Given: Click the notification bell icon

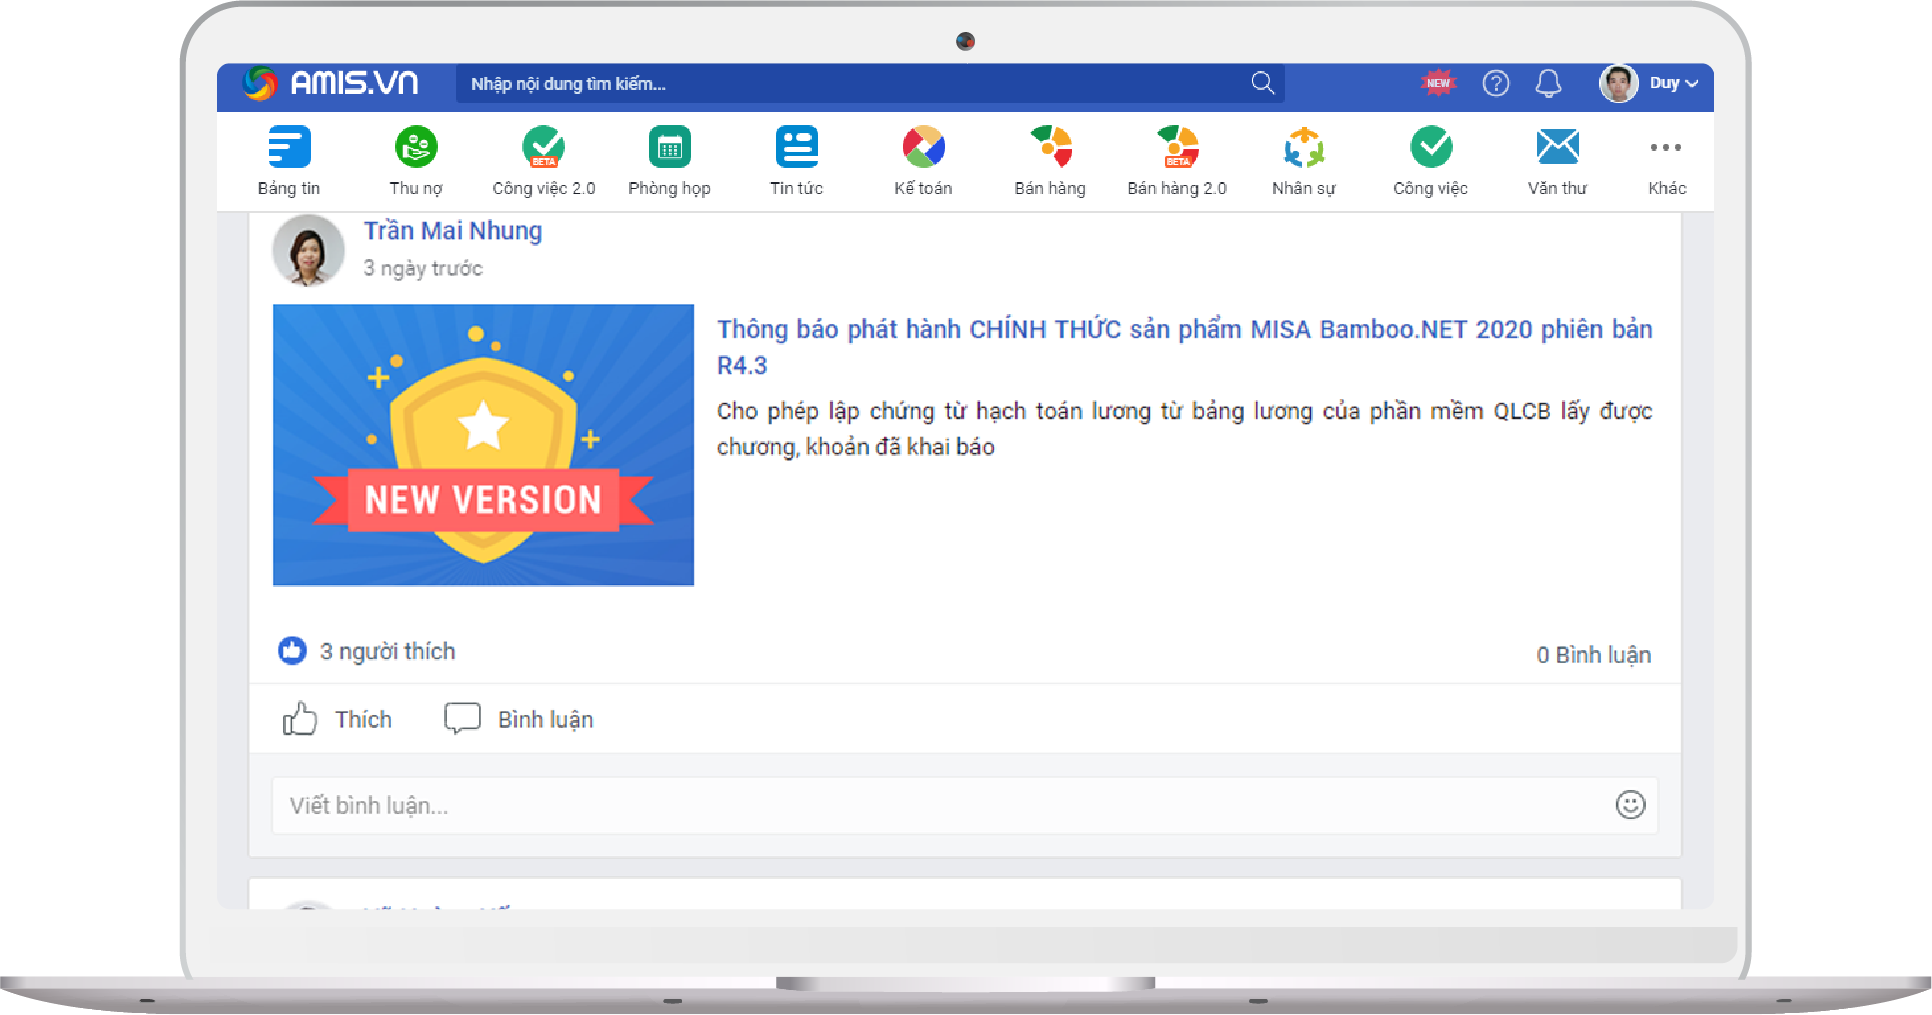Looking at the screenshot, I should (x=1548, y=83).
